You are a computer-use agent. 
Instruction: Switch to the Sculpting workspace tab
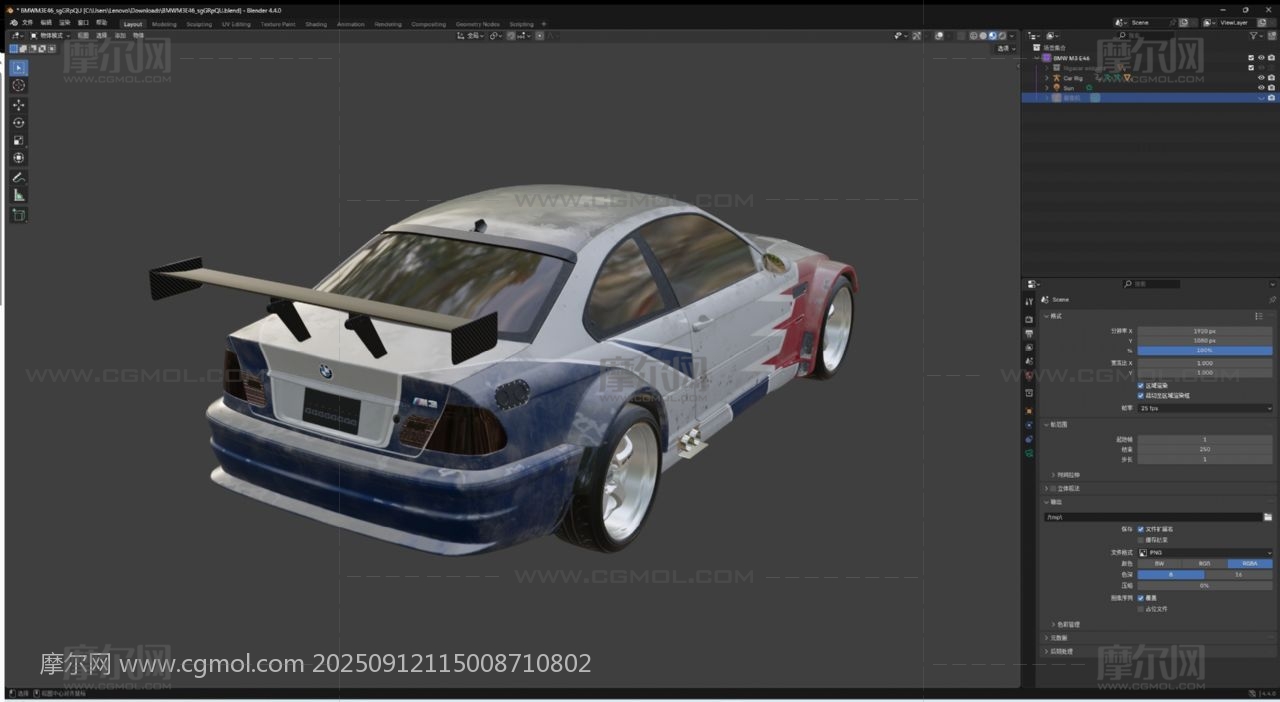click(x=199, y=24)
